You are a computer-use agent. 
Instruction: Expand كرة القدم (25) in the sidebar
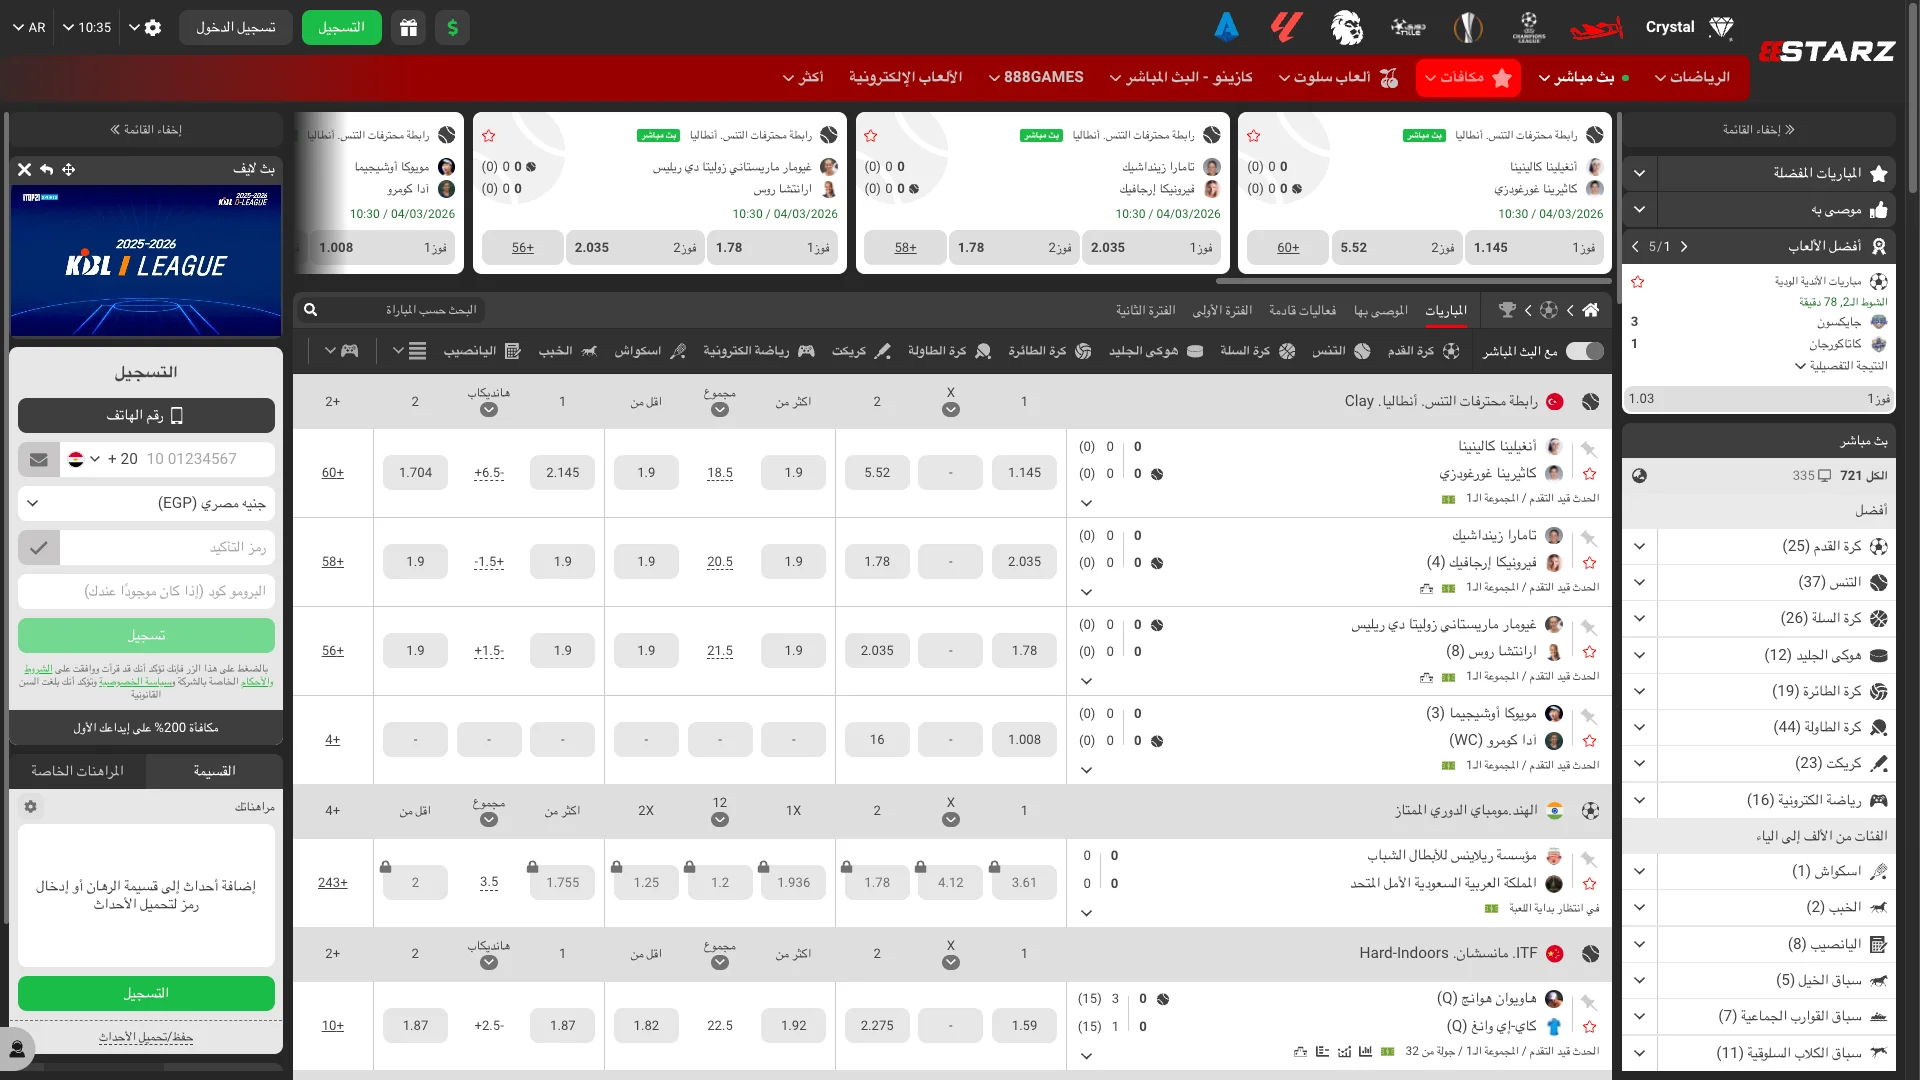1639,546
